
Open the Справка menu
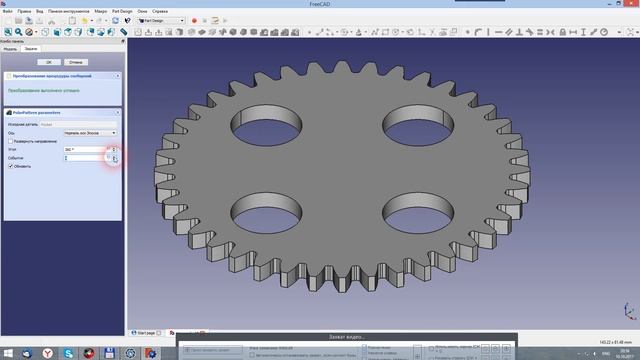160,11
